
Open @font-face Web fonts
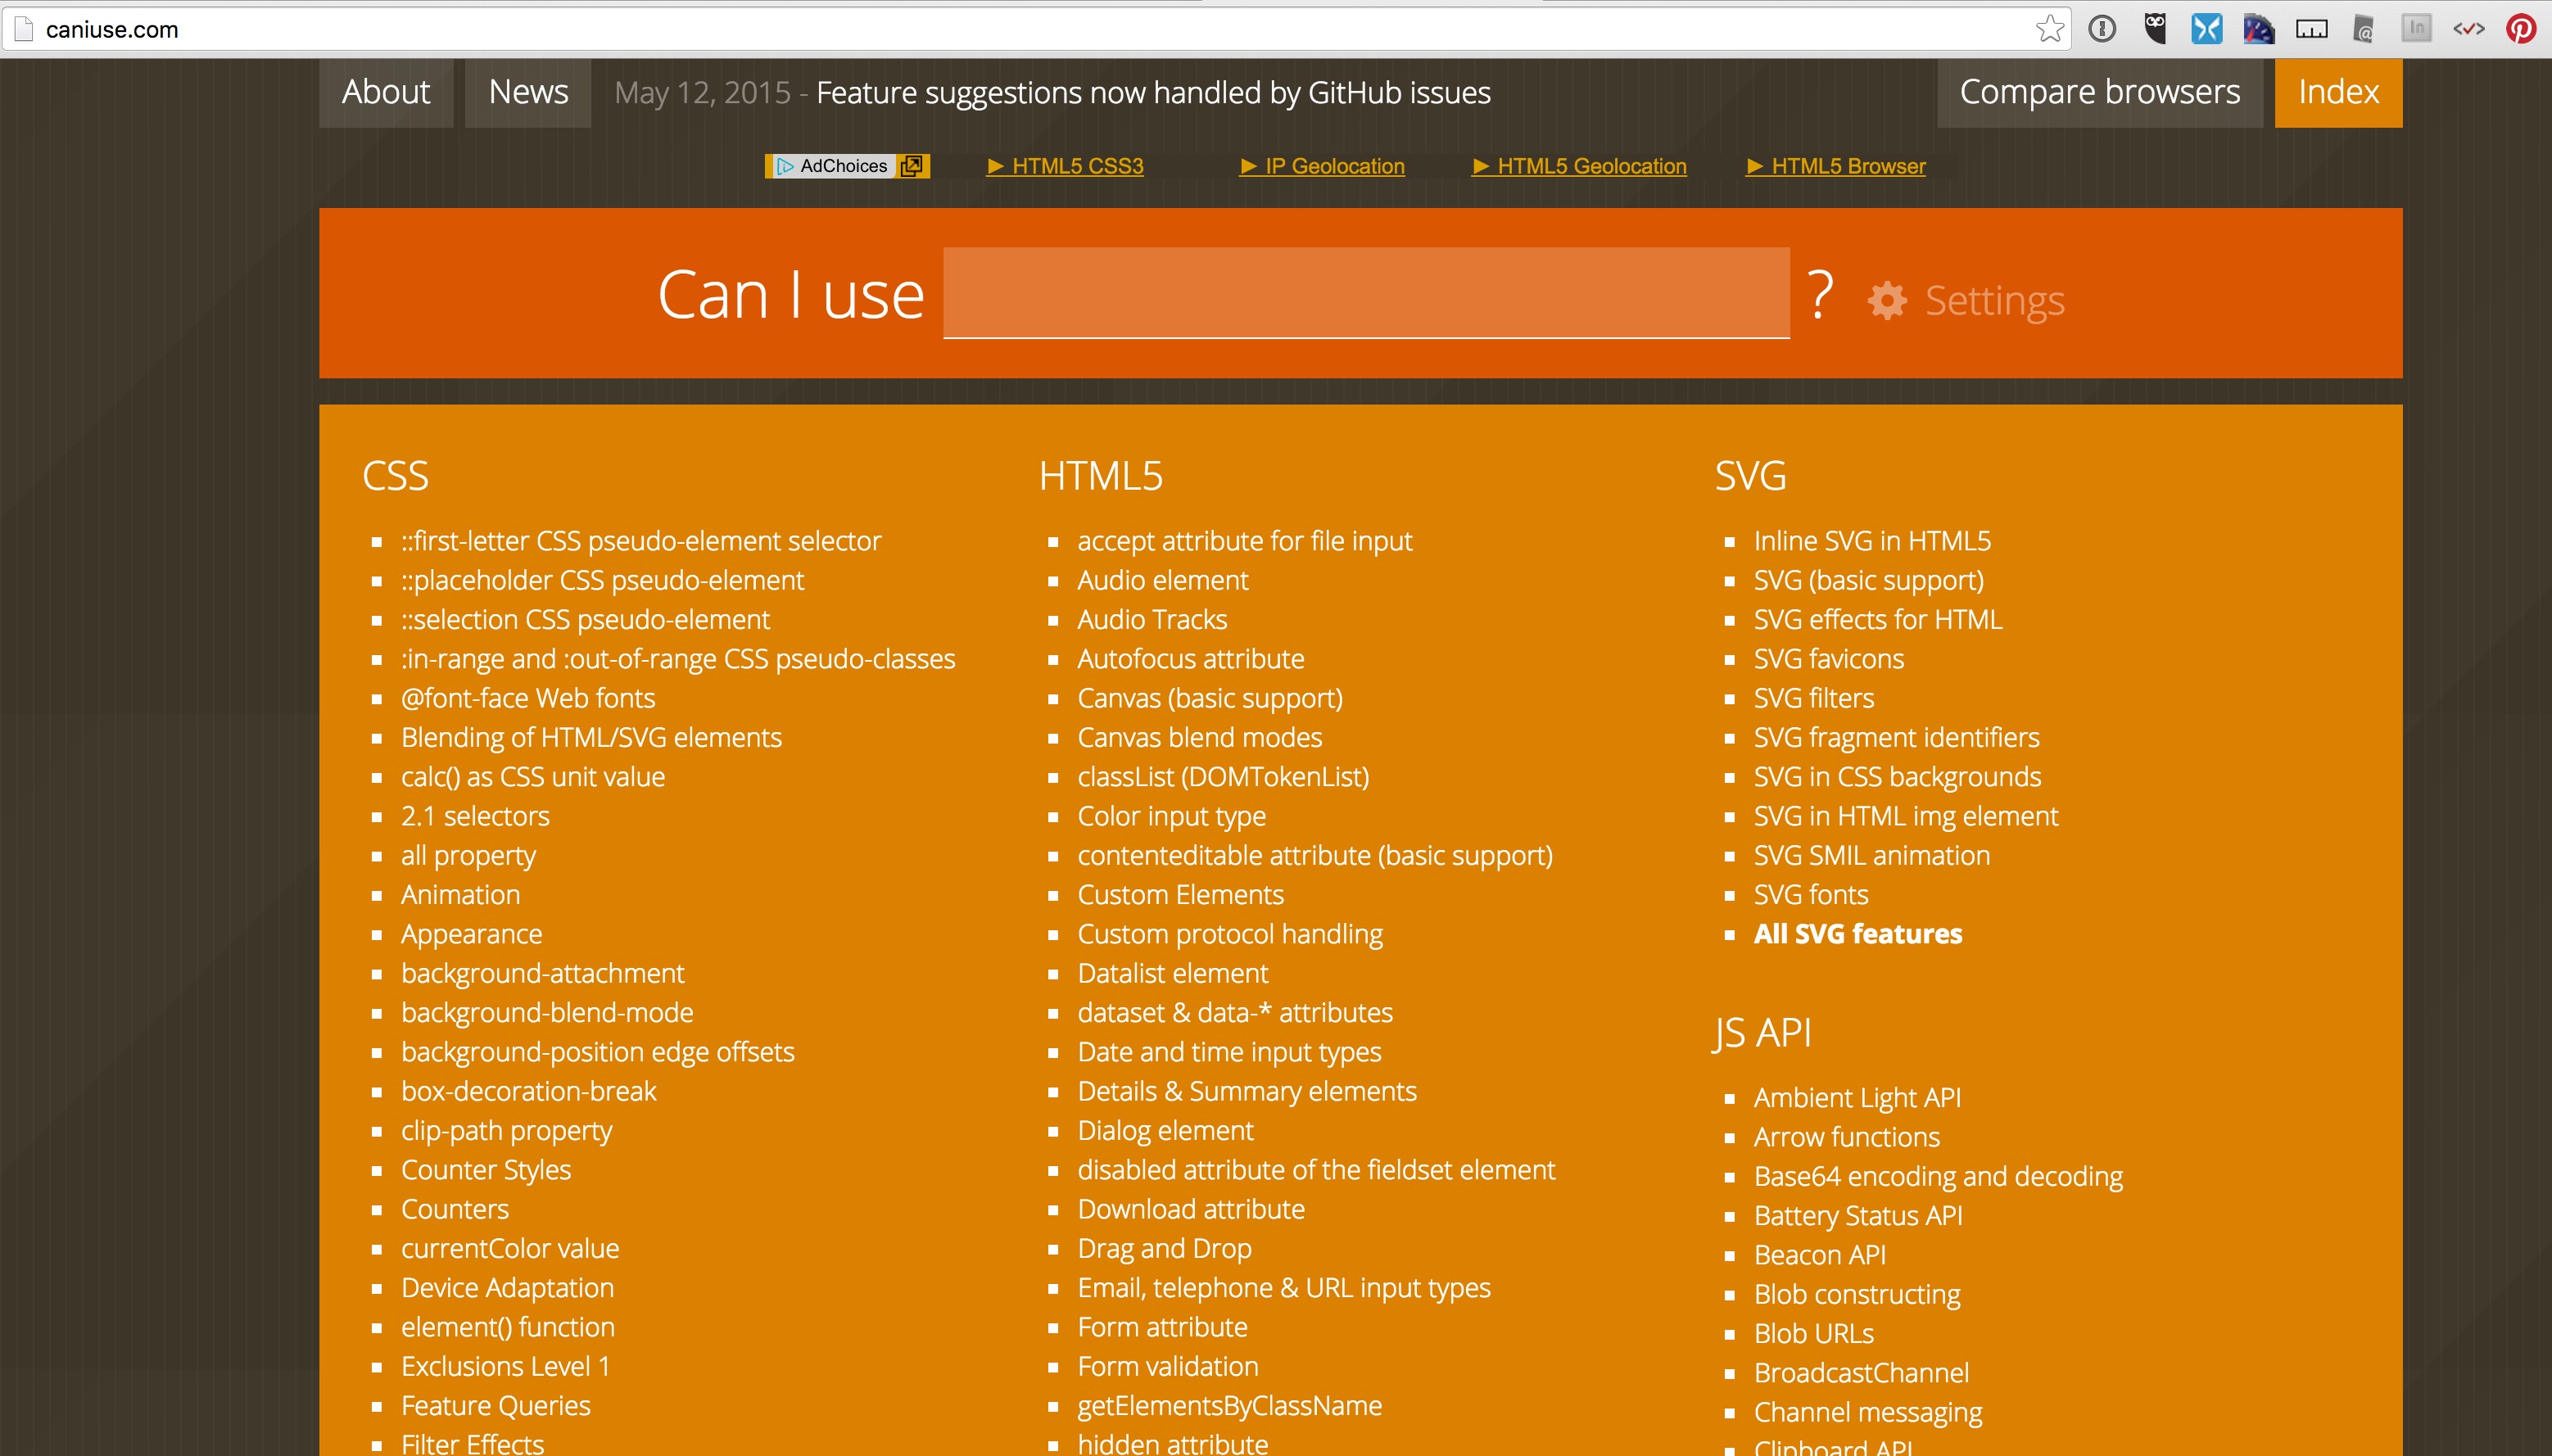click(x=528, y=698)
